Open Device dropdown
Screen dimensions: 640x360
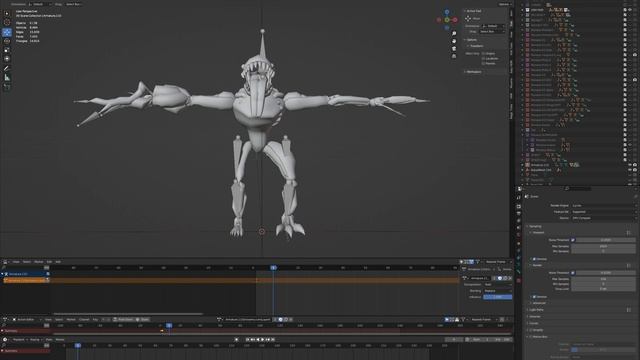(x=603, y=218)
